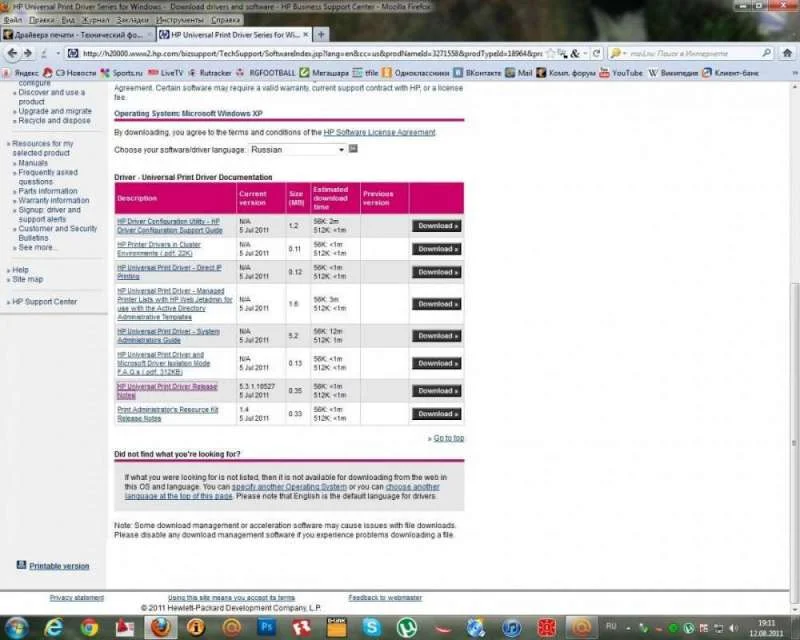Click the page vertical scrollbar thumb
Screen dimensions: 800x640
[794, 441]
